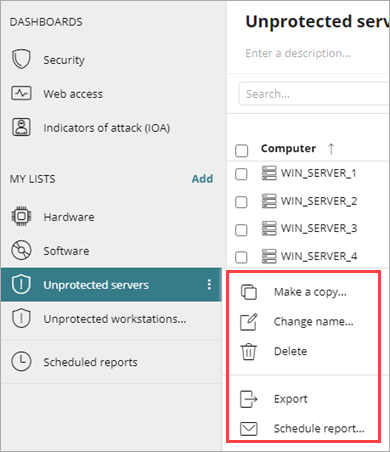This screenshot has width=390, height=452.
Task: Check the WIN_SERVER_2 checkbox
Action: point(241,202)
